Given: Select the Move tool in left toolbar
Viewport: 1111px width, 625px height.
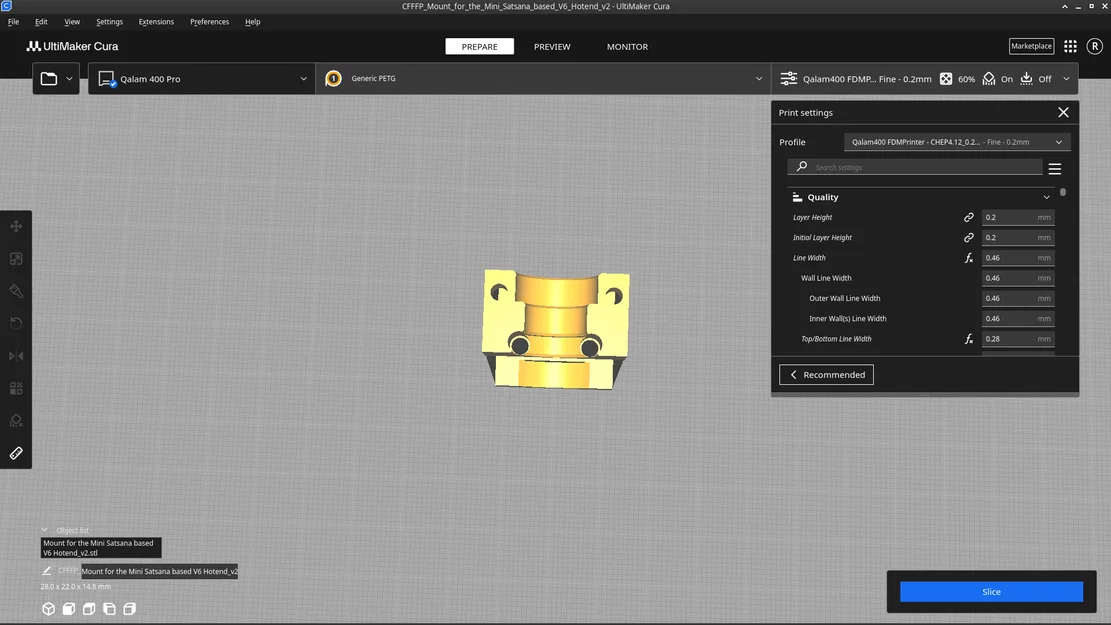Looking at the screenshot, I should pyautogui.click(x=16, y=227).
